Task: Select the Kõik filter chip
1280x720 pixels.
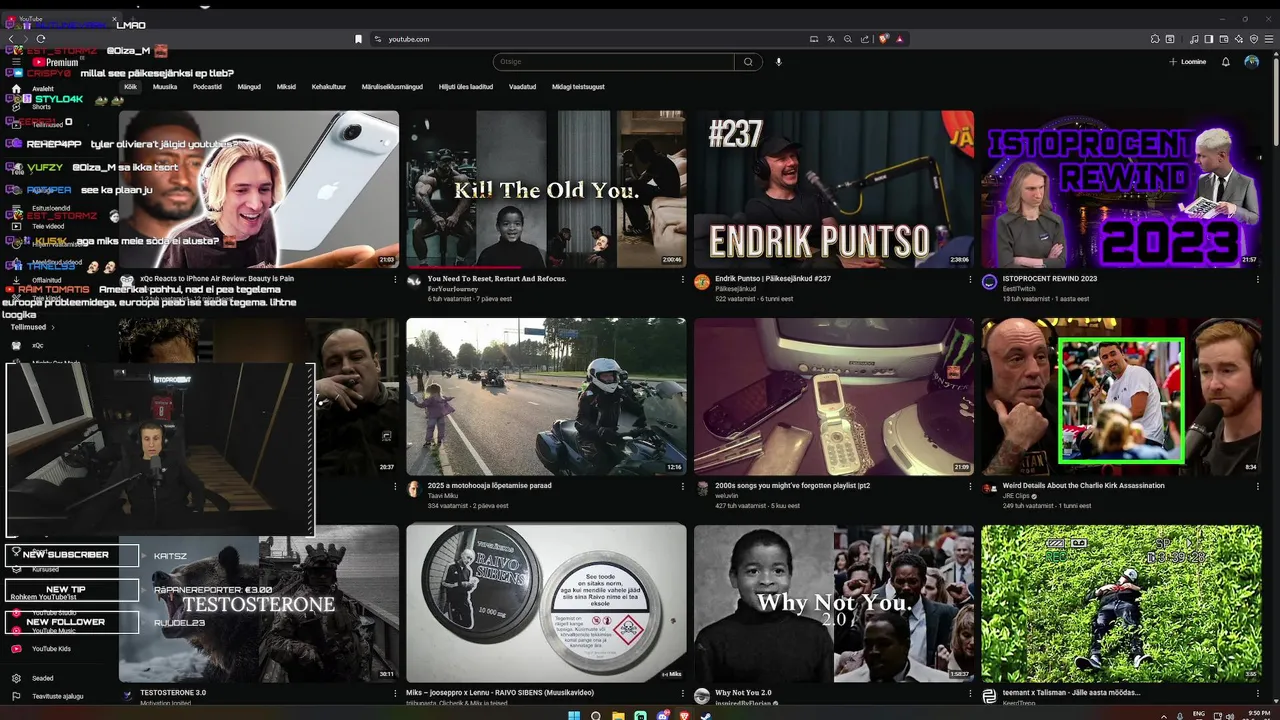Action: (130, 87)
